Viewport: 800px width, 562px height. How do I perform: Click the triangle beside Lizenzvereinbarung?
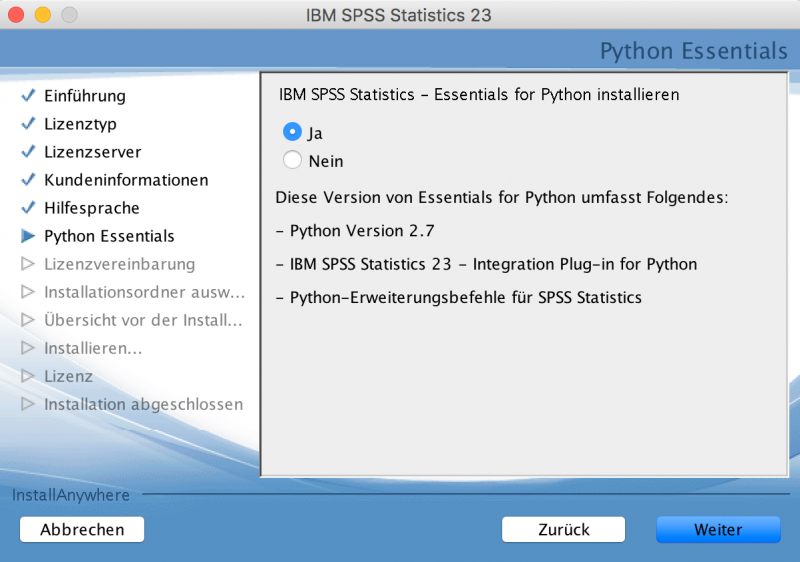[x=28, y=264]
